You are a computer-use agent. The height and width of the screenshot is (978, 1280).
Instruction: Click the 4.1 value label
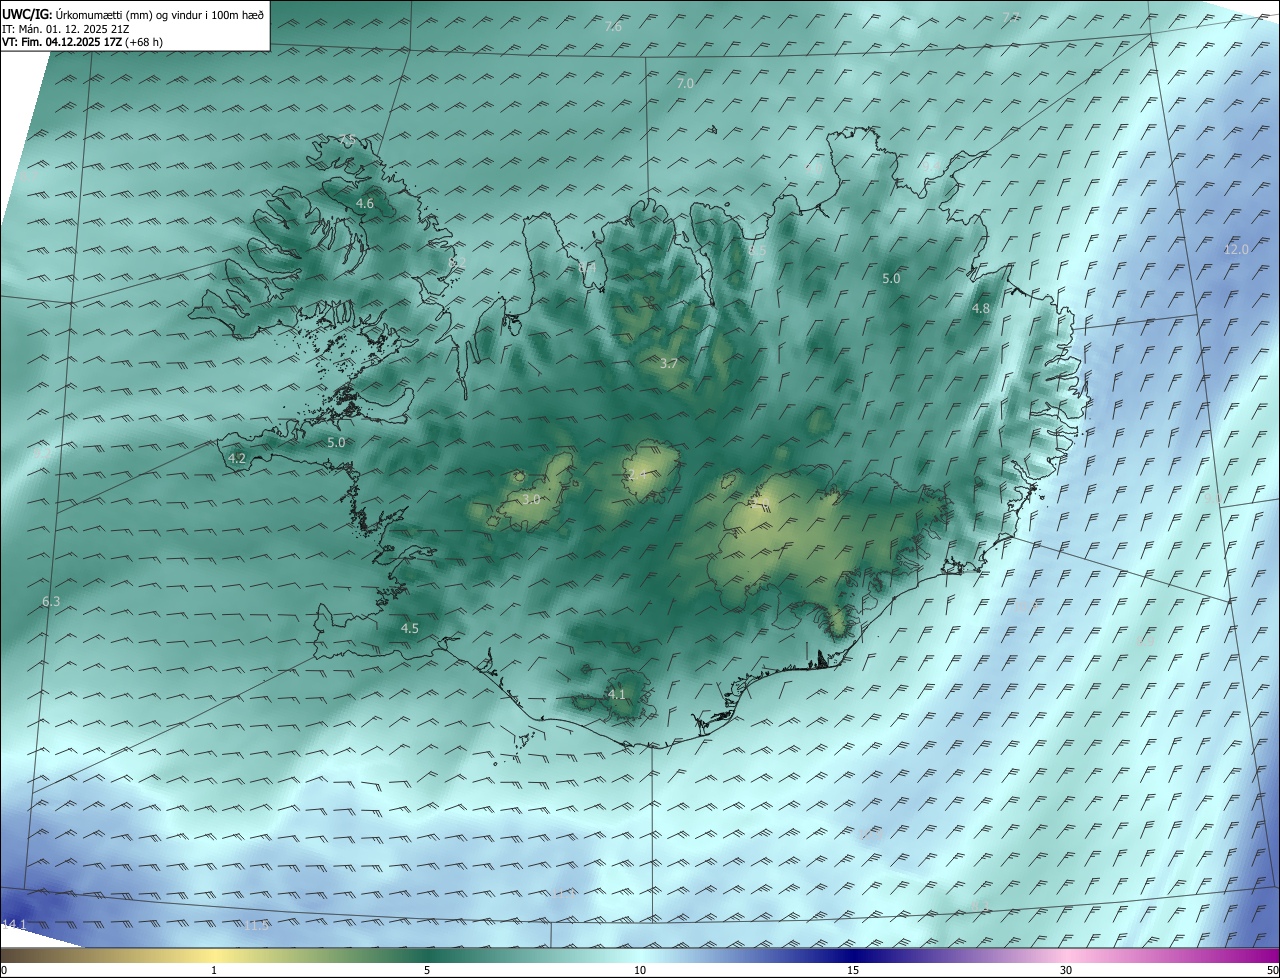coord(617,695)
